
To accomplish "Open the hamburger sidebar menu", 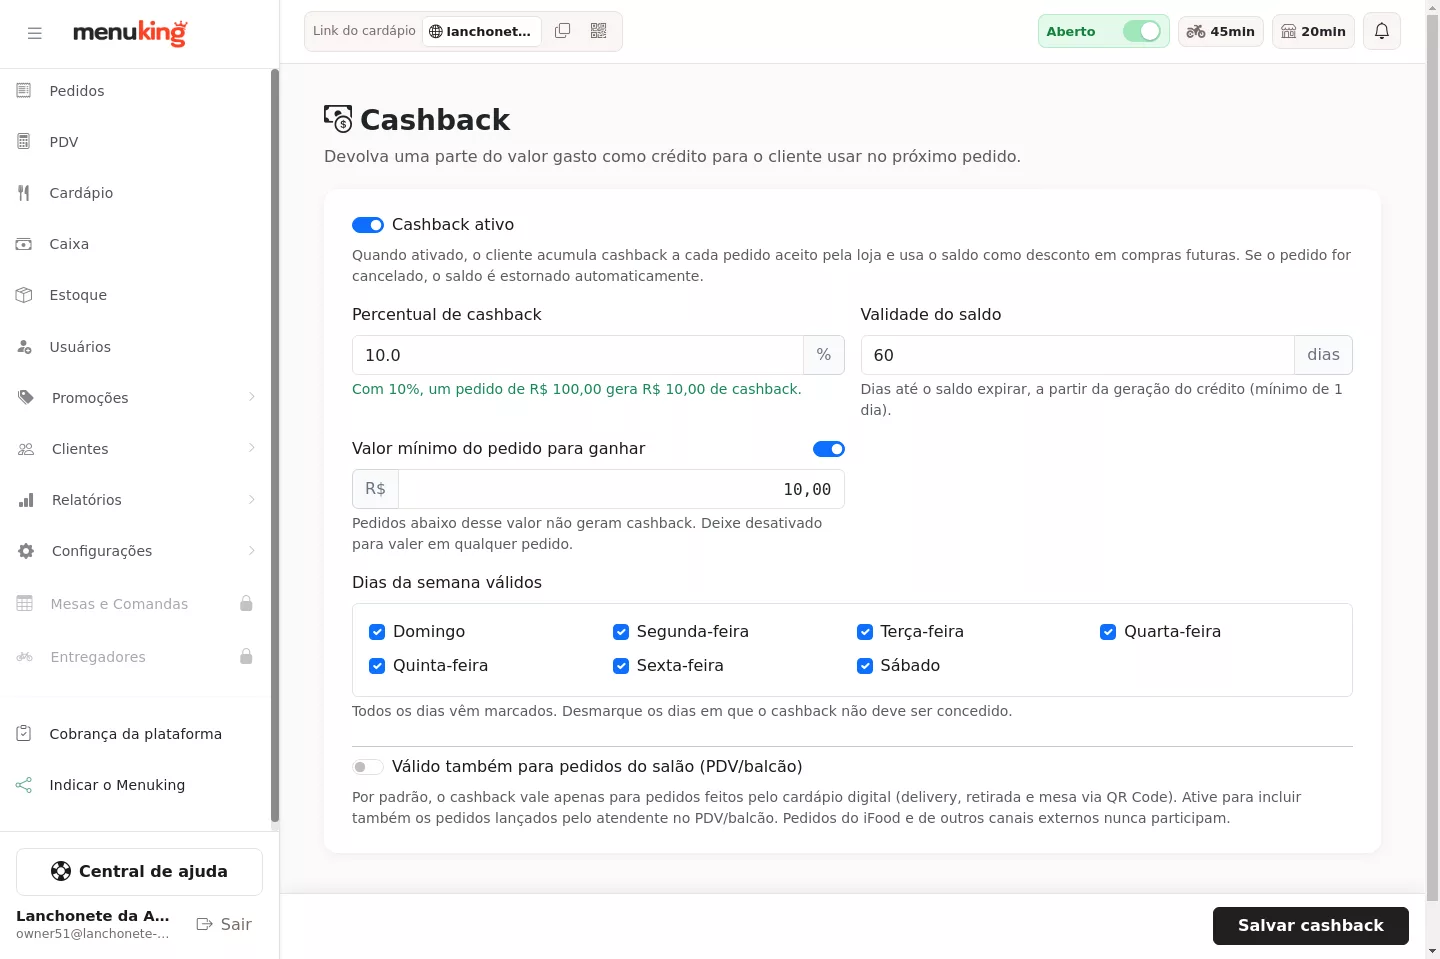I will point(35,33).
